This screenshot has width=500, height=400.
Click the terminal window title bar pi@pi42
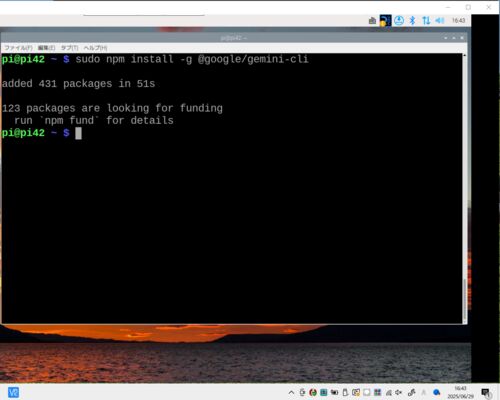tap(233, 38)
